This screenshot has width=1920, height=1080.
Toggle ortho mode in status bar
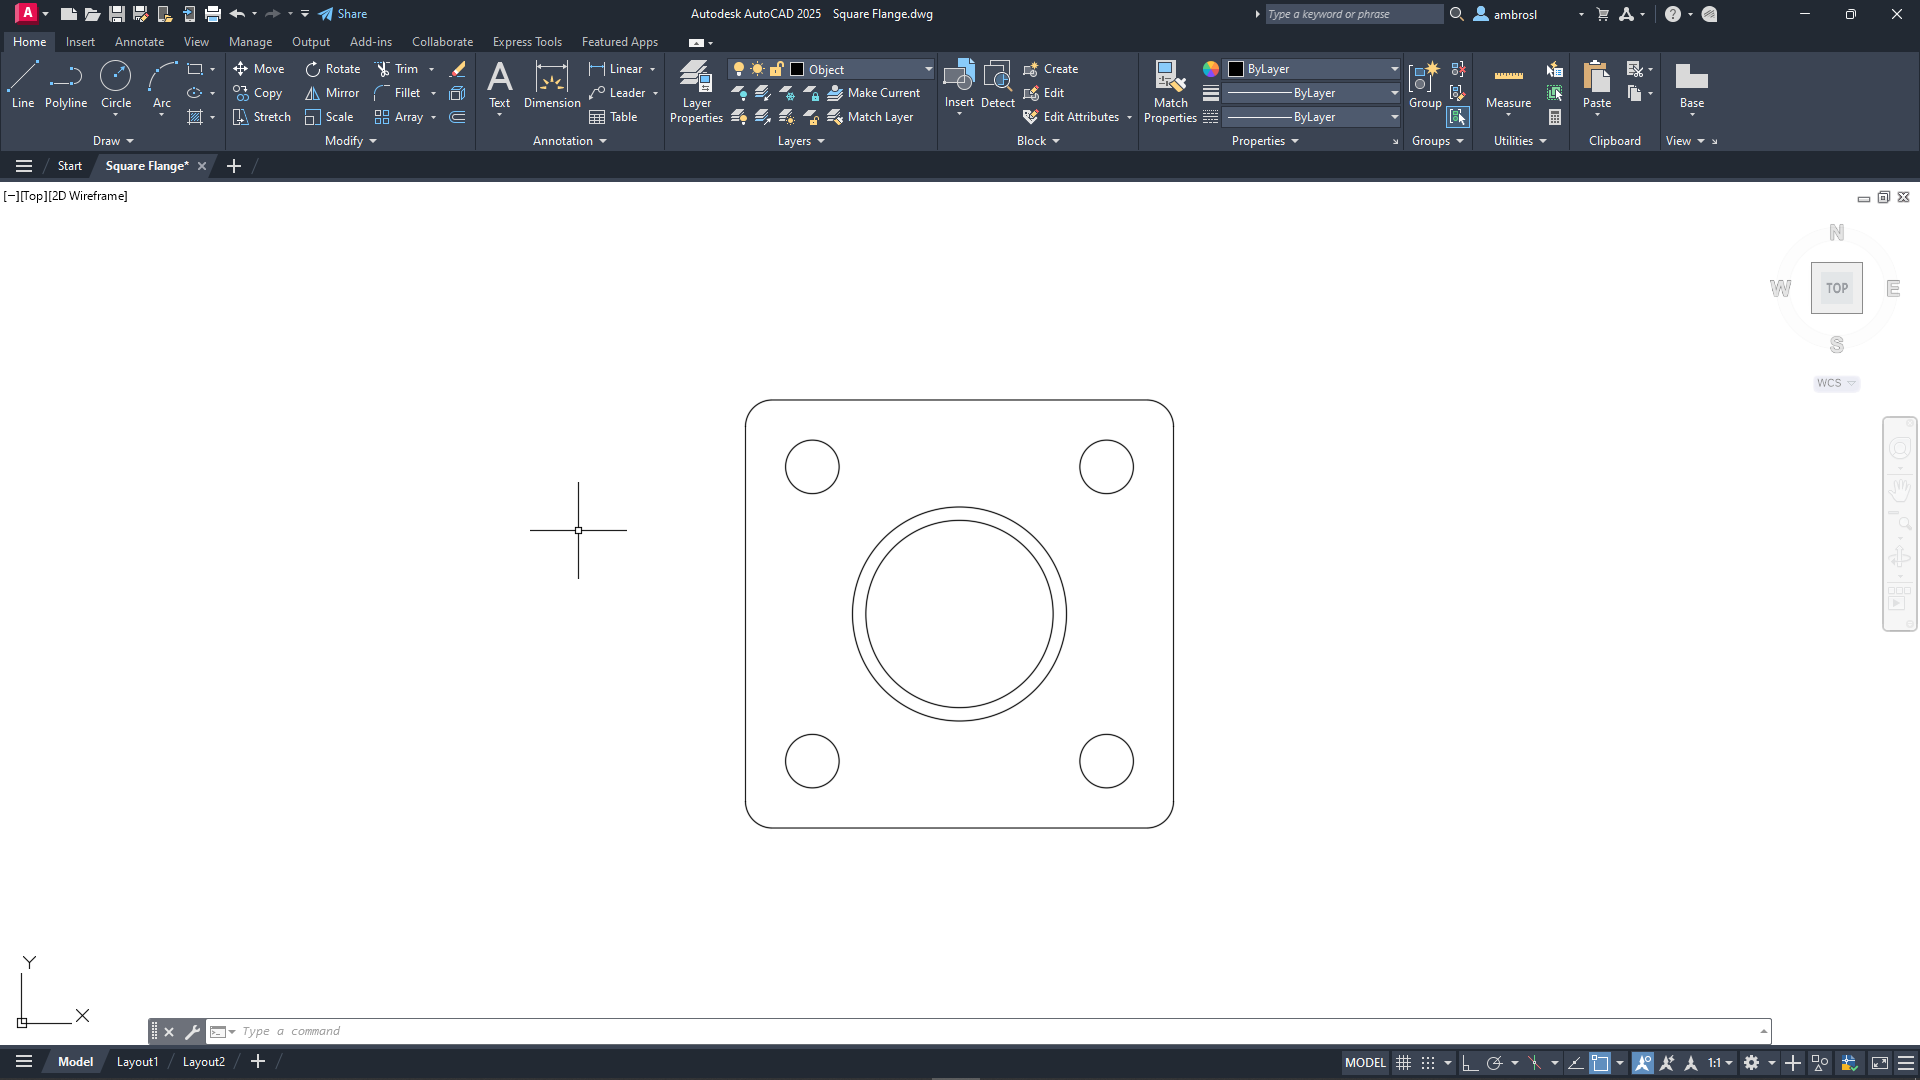1469,1063
